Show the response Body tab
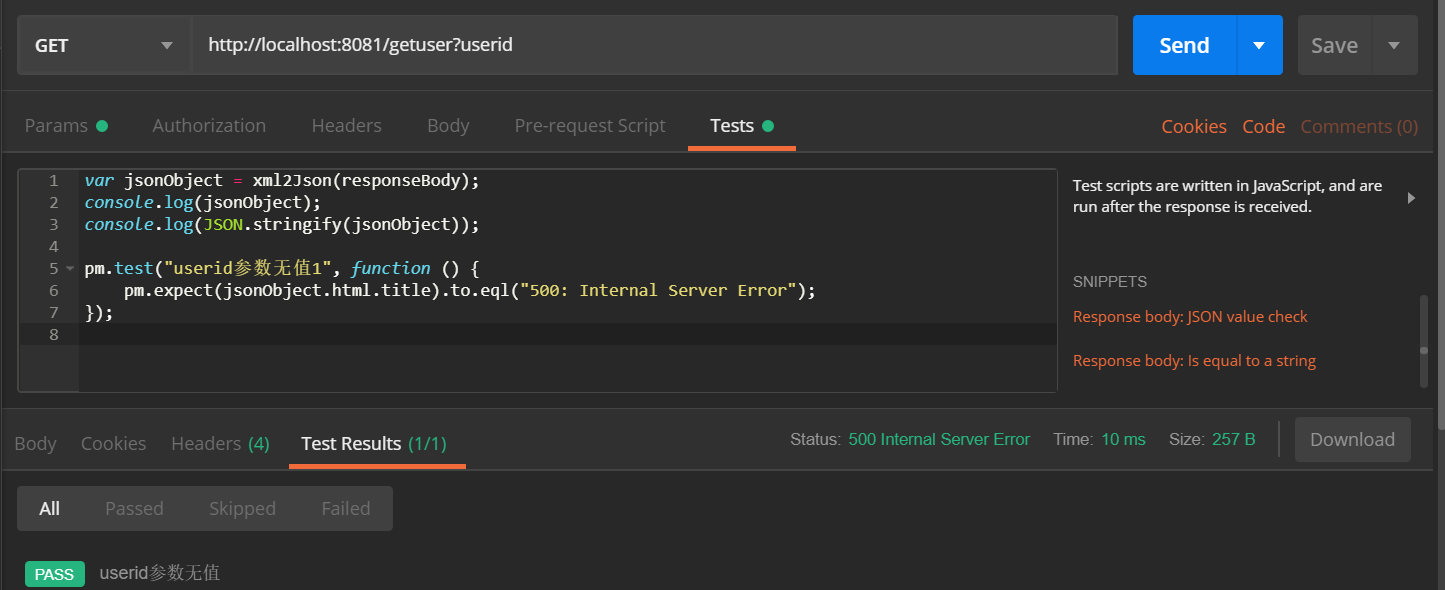Viewport: 1445px width, 590px height. [x=36, y=443]
